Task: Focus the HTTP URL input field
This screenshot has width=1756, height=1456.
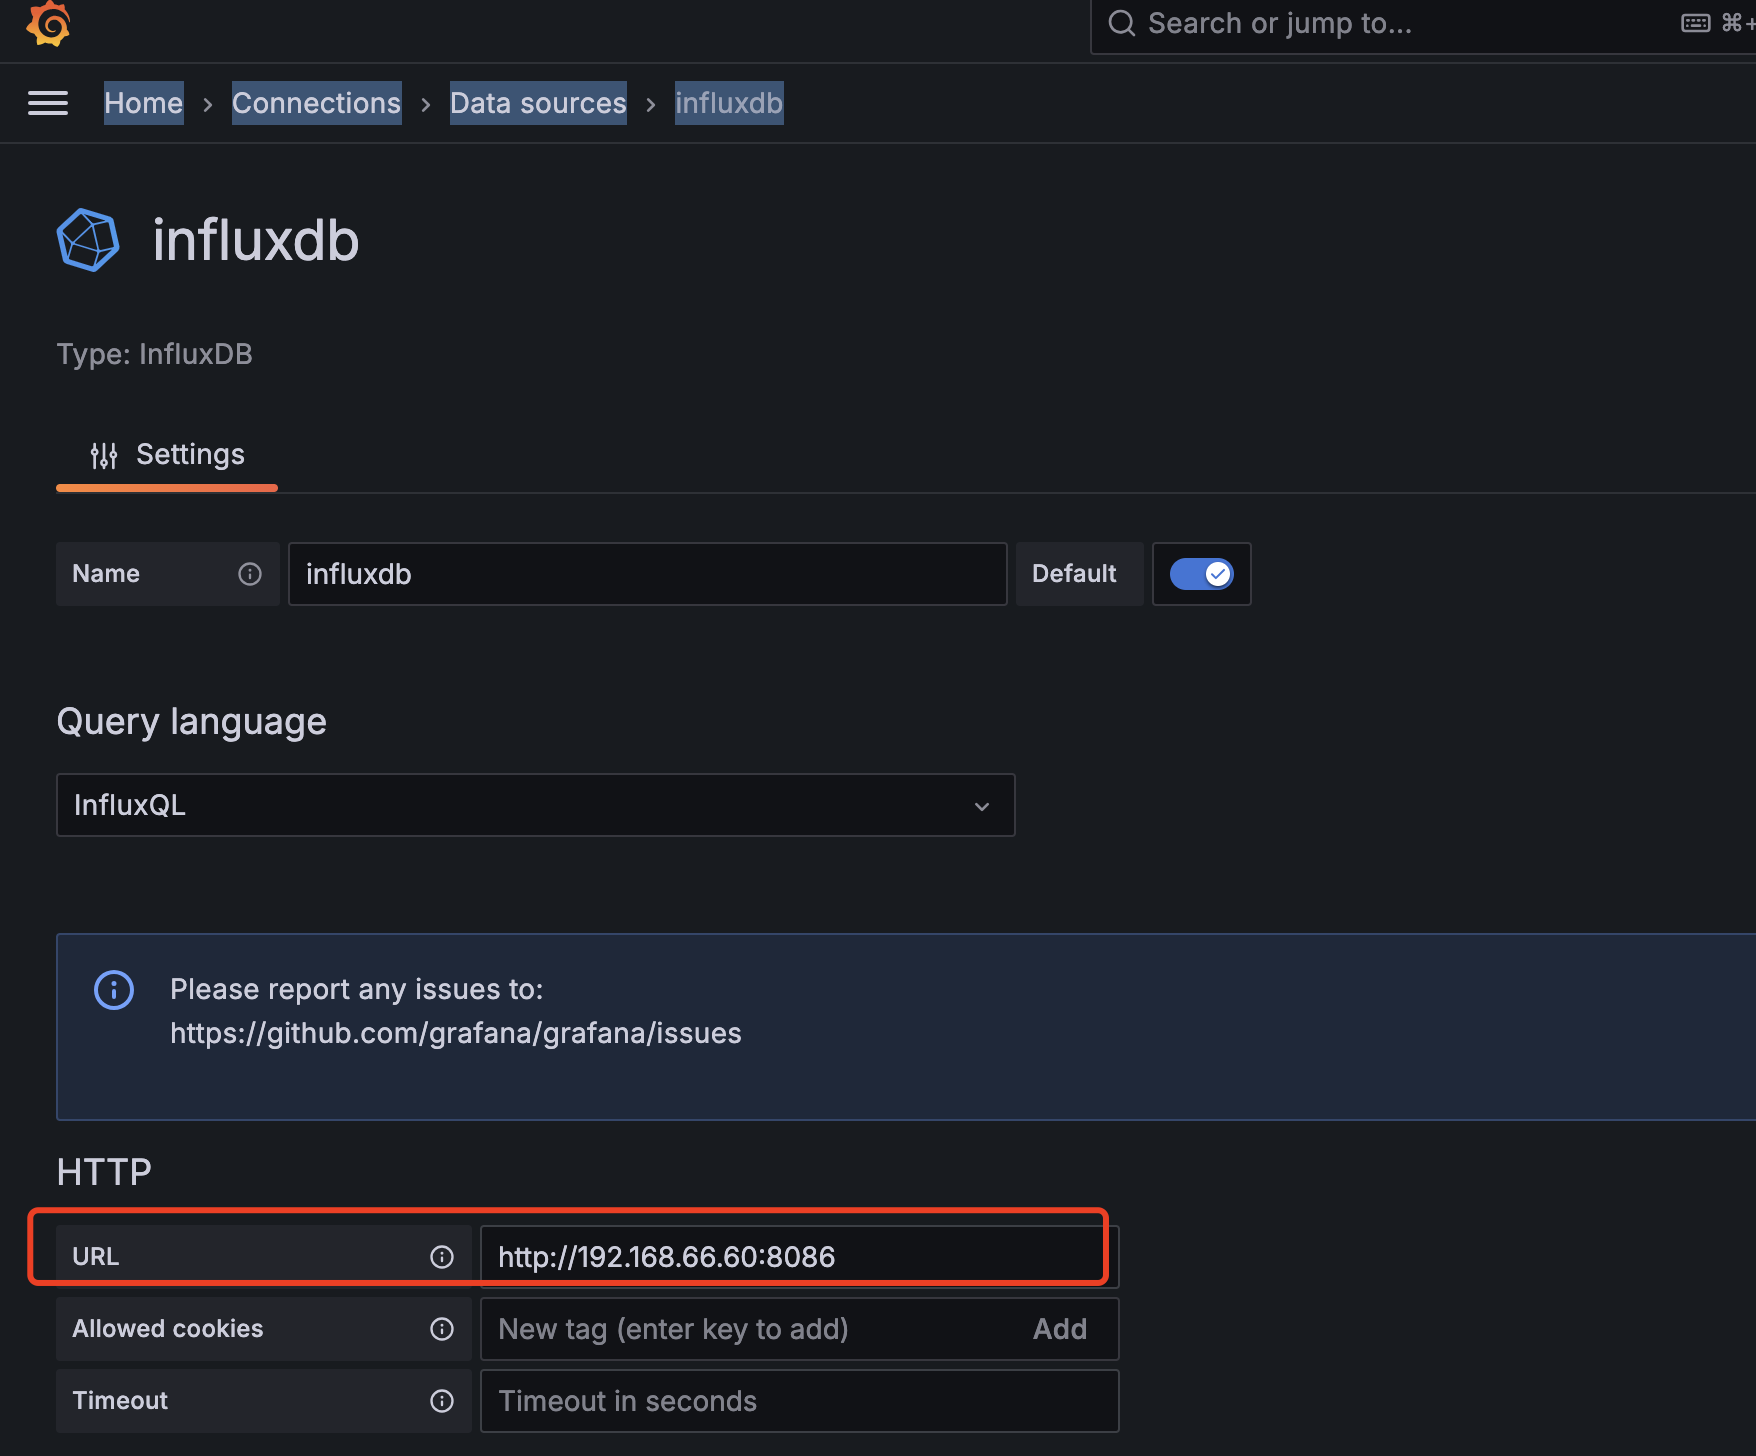Action: coord(790,1257)
